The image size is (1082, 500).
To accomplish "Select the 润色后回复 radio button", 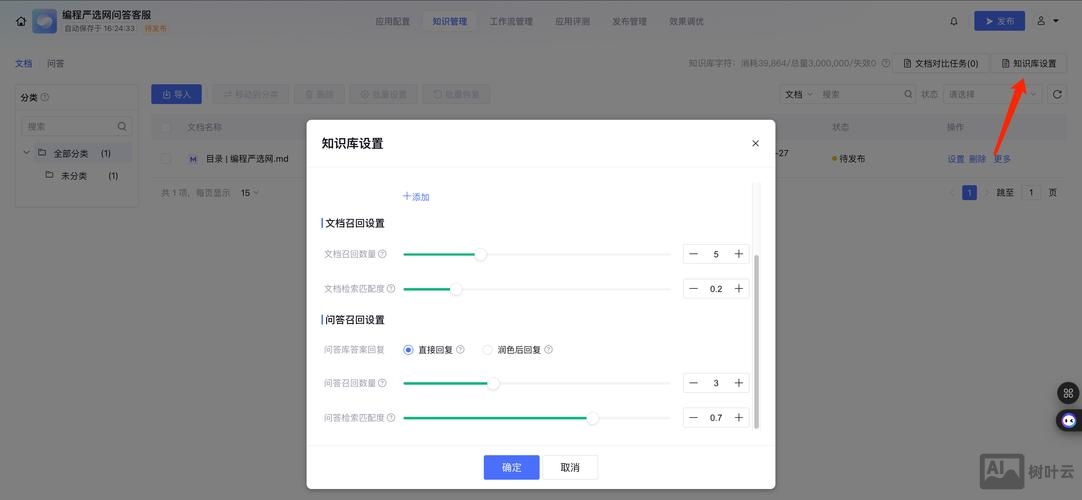I will (x=488, y=350).
